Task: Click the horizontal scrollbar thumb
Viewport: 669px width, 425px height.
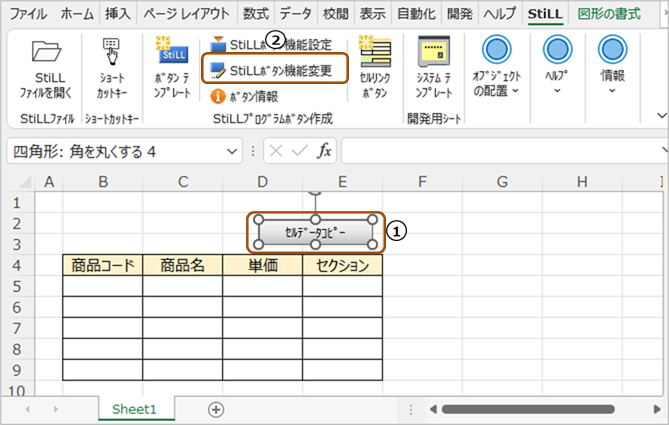Action: pyautogui.click(x=528, y=409)
